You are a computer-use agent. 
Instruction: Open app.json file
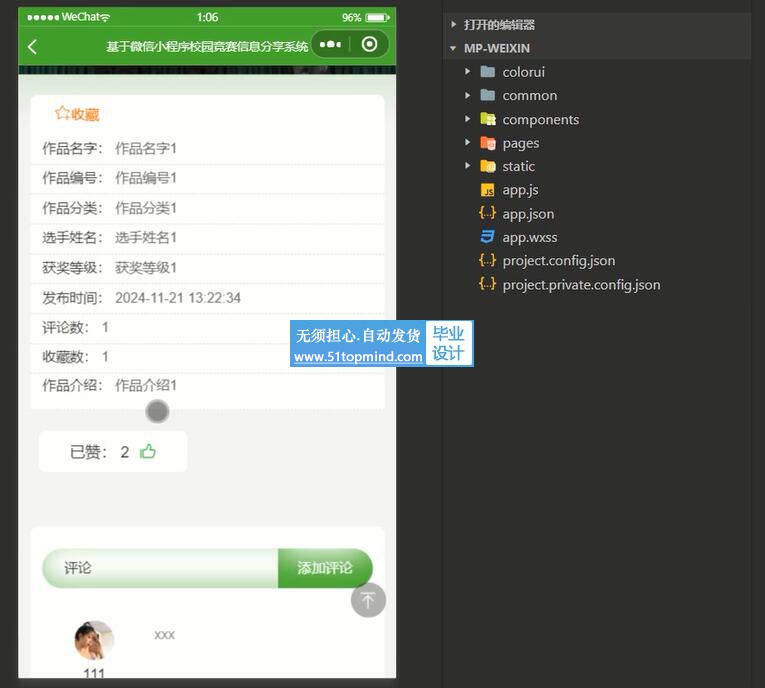tap(528, 214)
